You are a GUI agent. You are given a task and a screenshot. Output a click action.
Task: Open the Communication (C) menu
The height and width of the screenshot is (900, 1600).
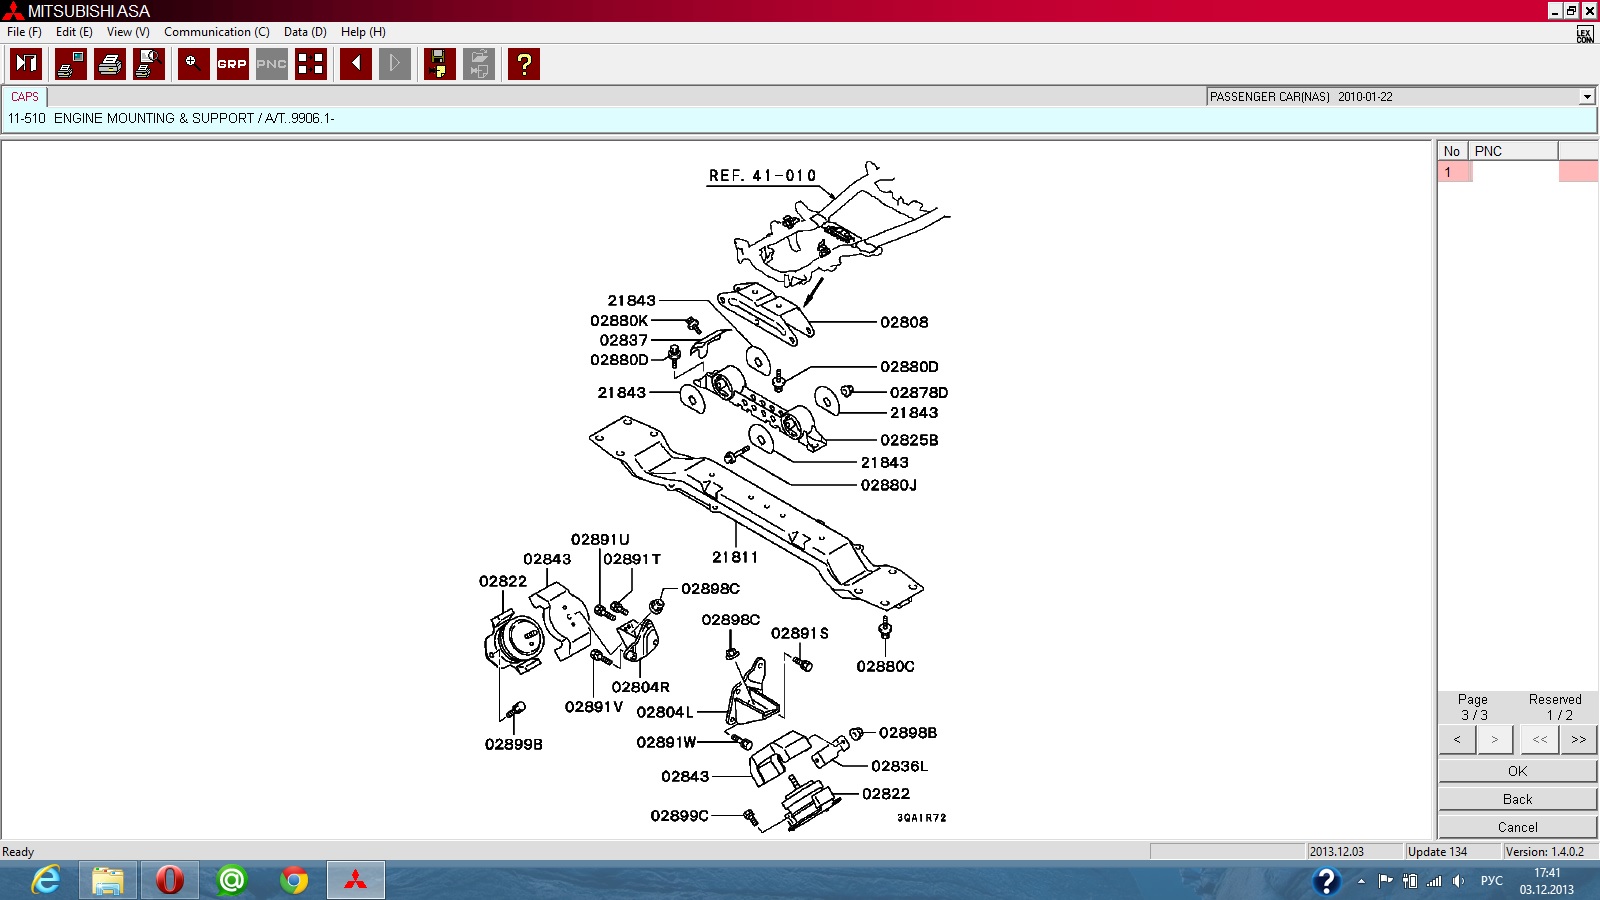click(216, 32)
